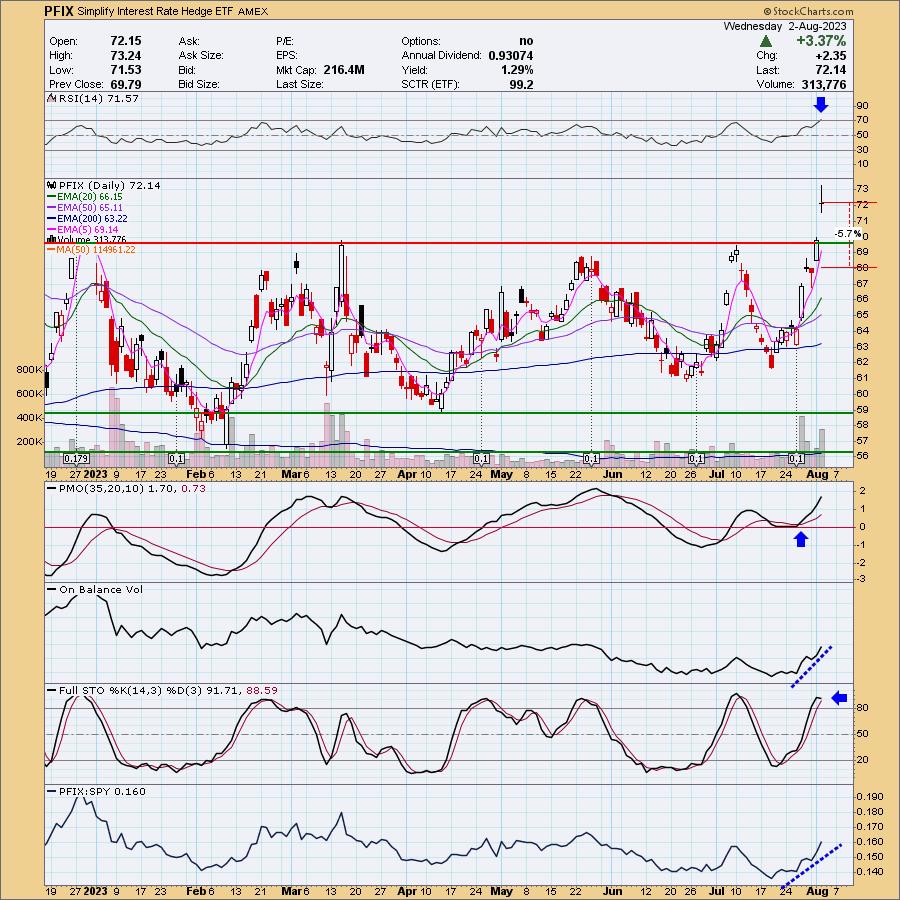Screen dimensions: 900x900
Task: Click the EPS: label
Action: (x=286, y=56)
